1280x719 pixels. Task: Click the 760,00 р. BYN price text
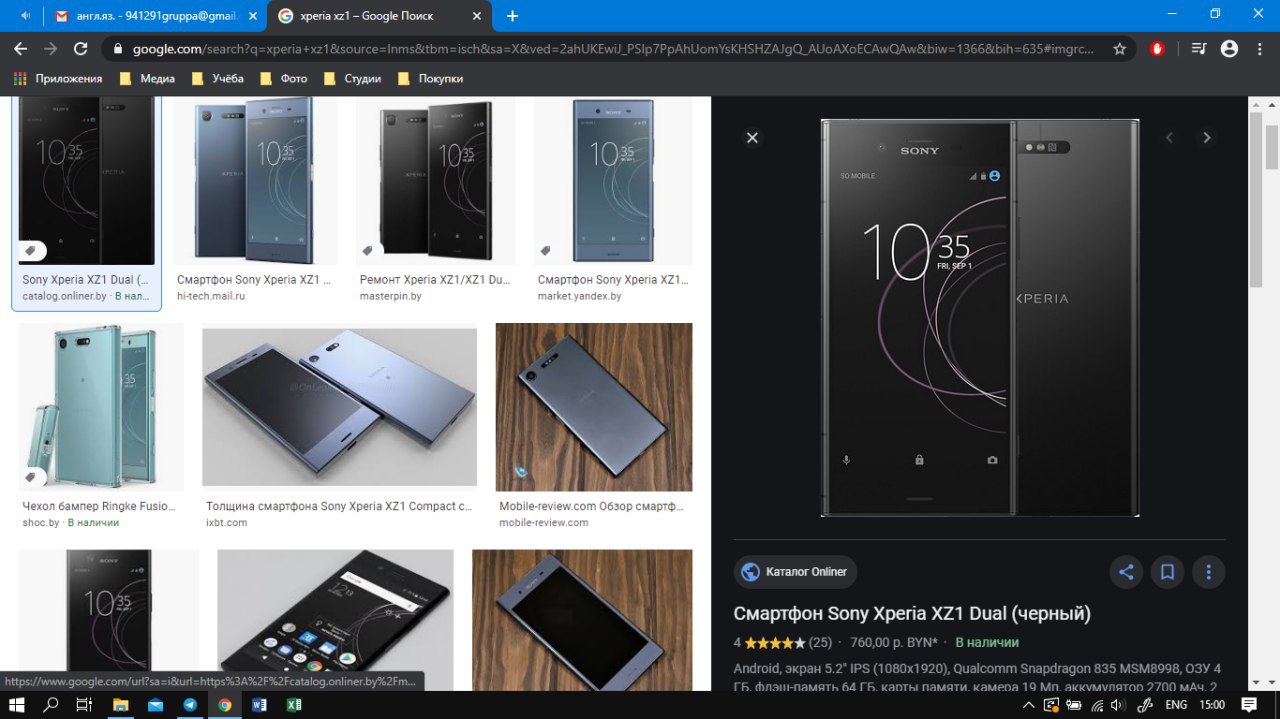893,642
